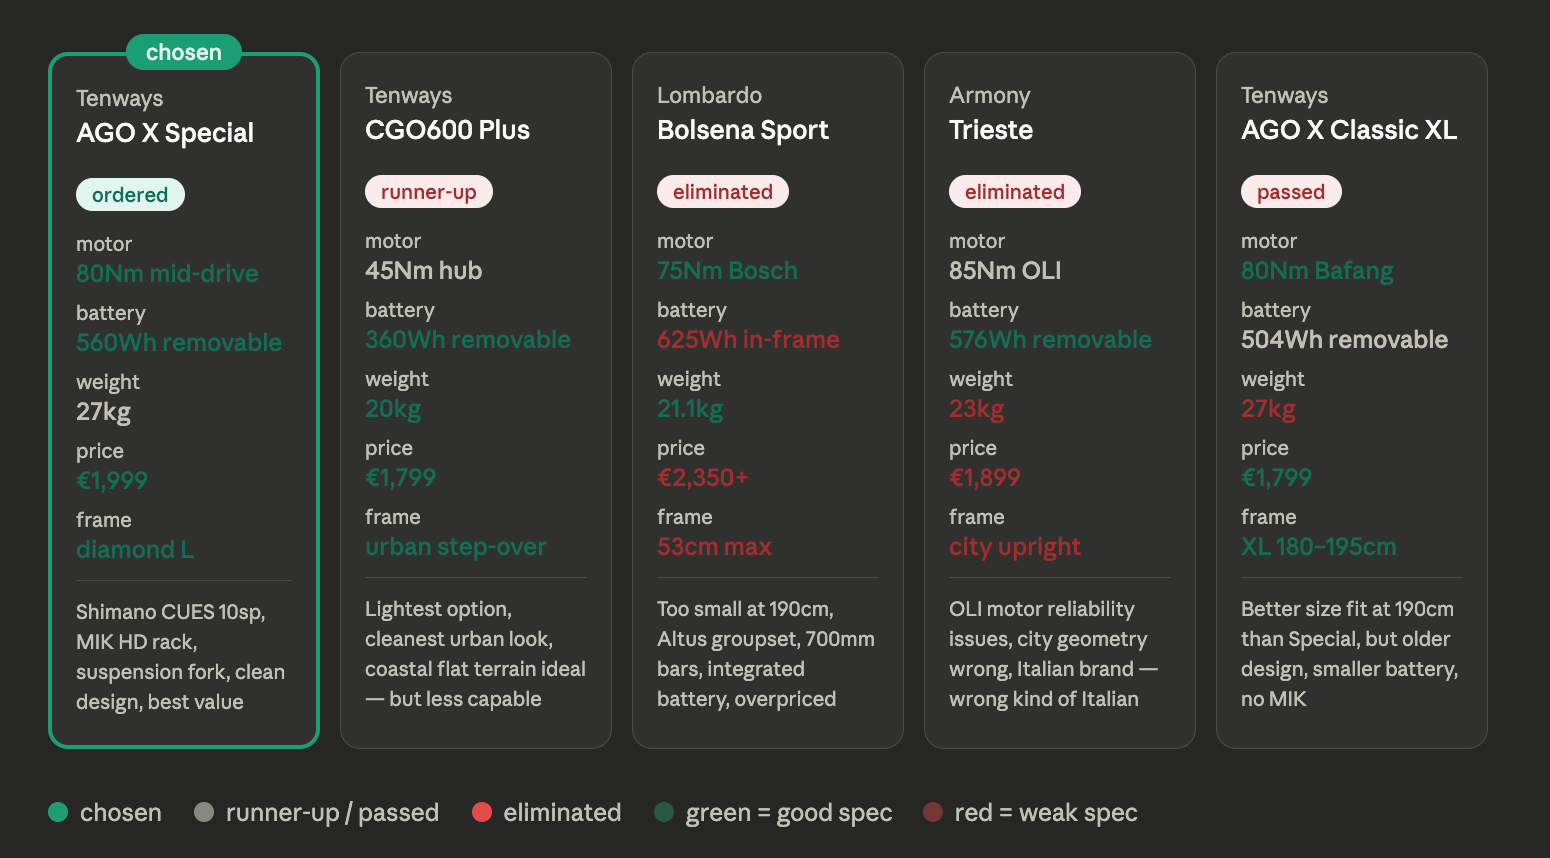
Task: Click the 625Wh in-frame battery spec
Action: (x=748, y=340)
